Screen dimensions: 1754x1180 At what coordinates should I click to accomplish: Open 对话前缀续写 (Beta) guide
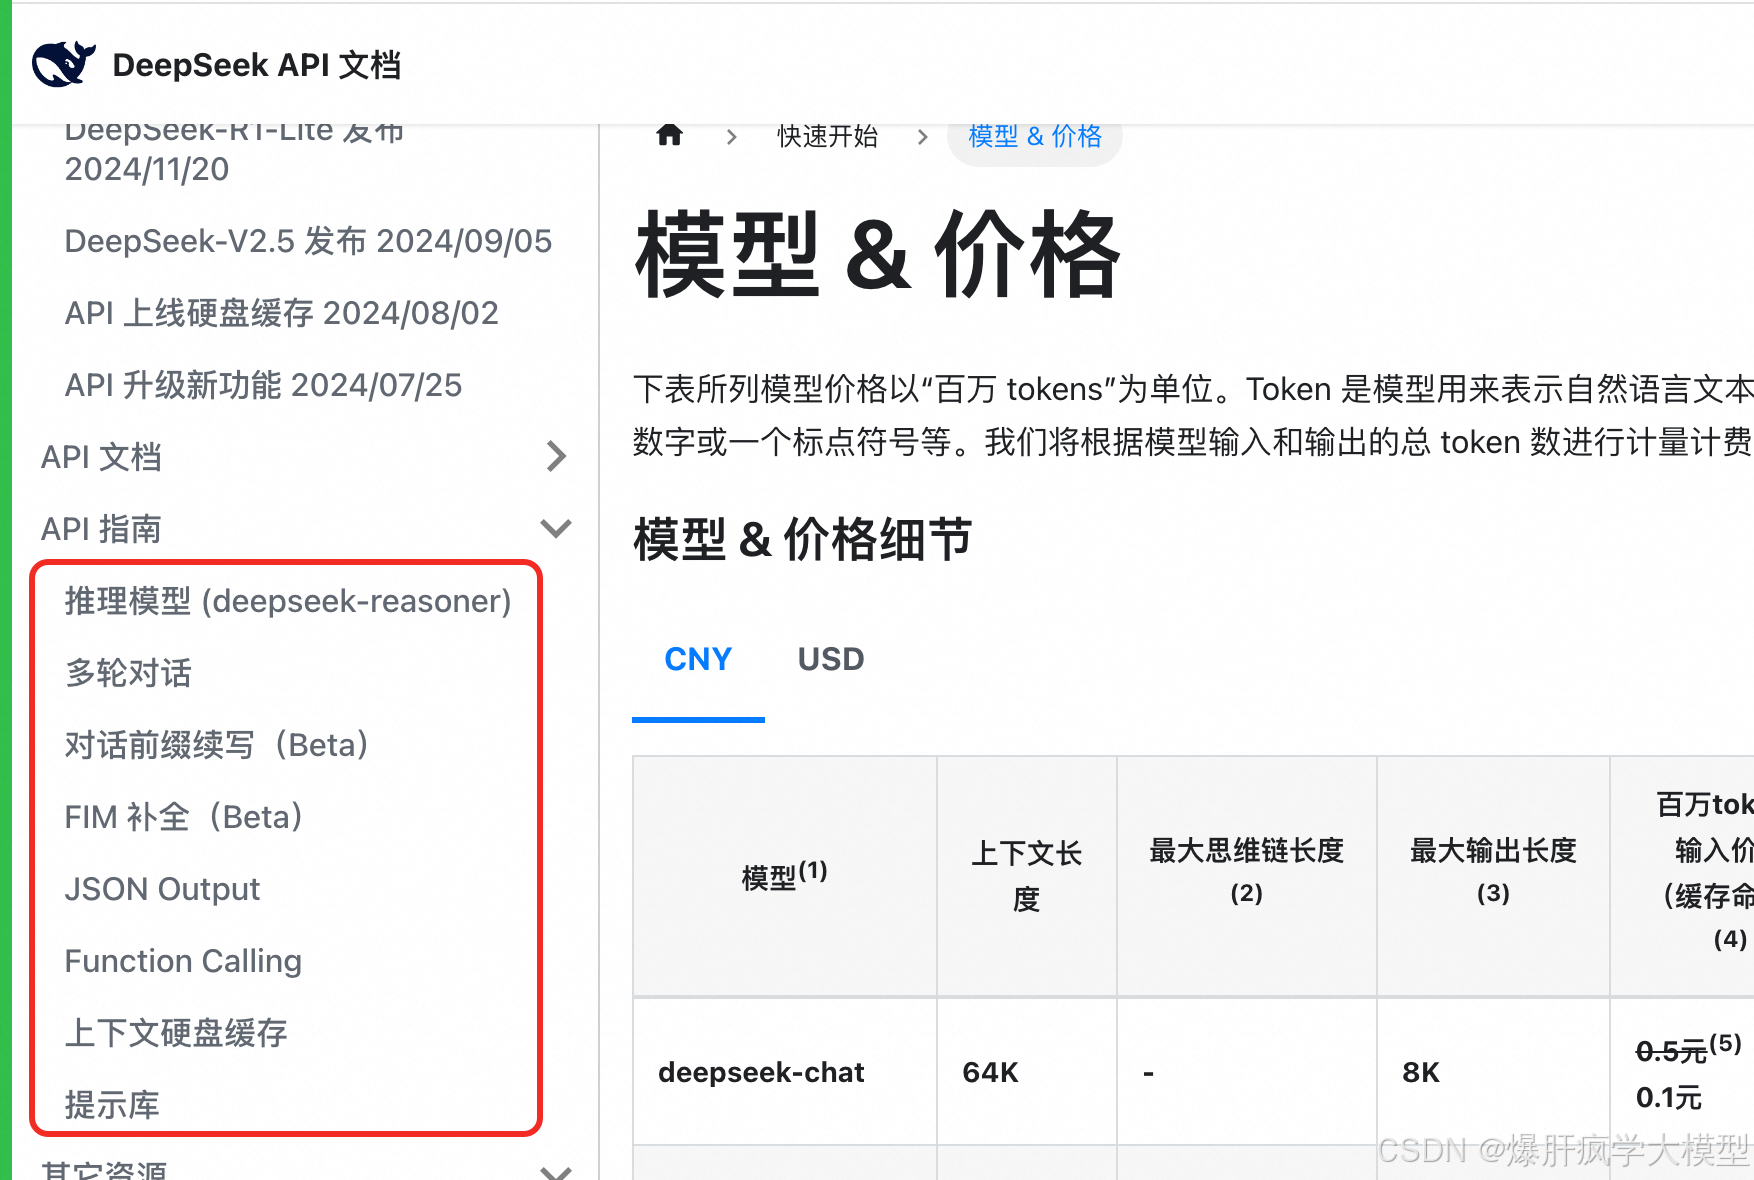pos(218,745)
